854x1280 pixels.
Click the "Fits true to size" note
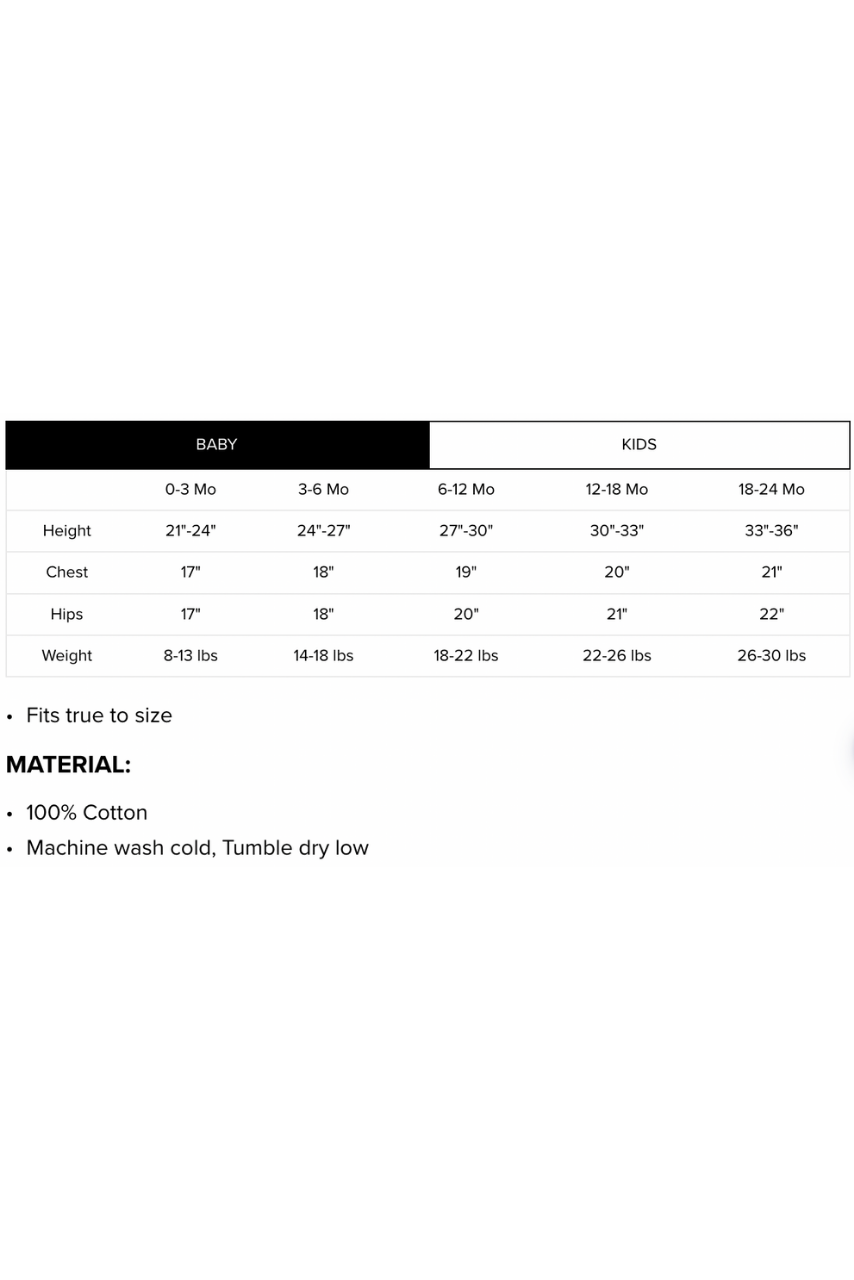[99, 716]
